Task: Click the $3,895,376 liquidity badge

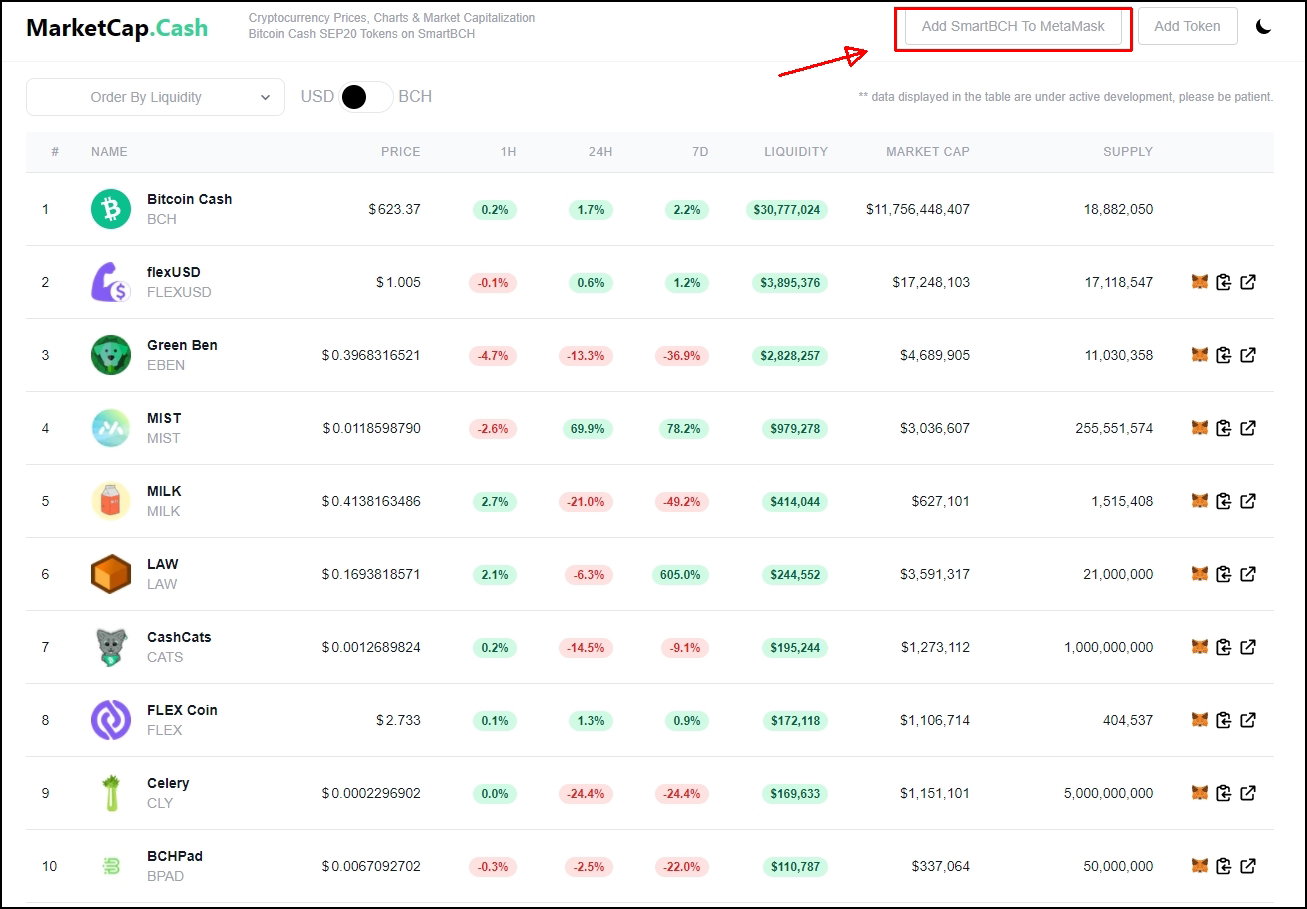Action: coord(790,283)
